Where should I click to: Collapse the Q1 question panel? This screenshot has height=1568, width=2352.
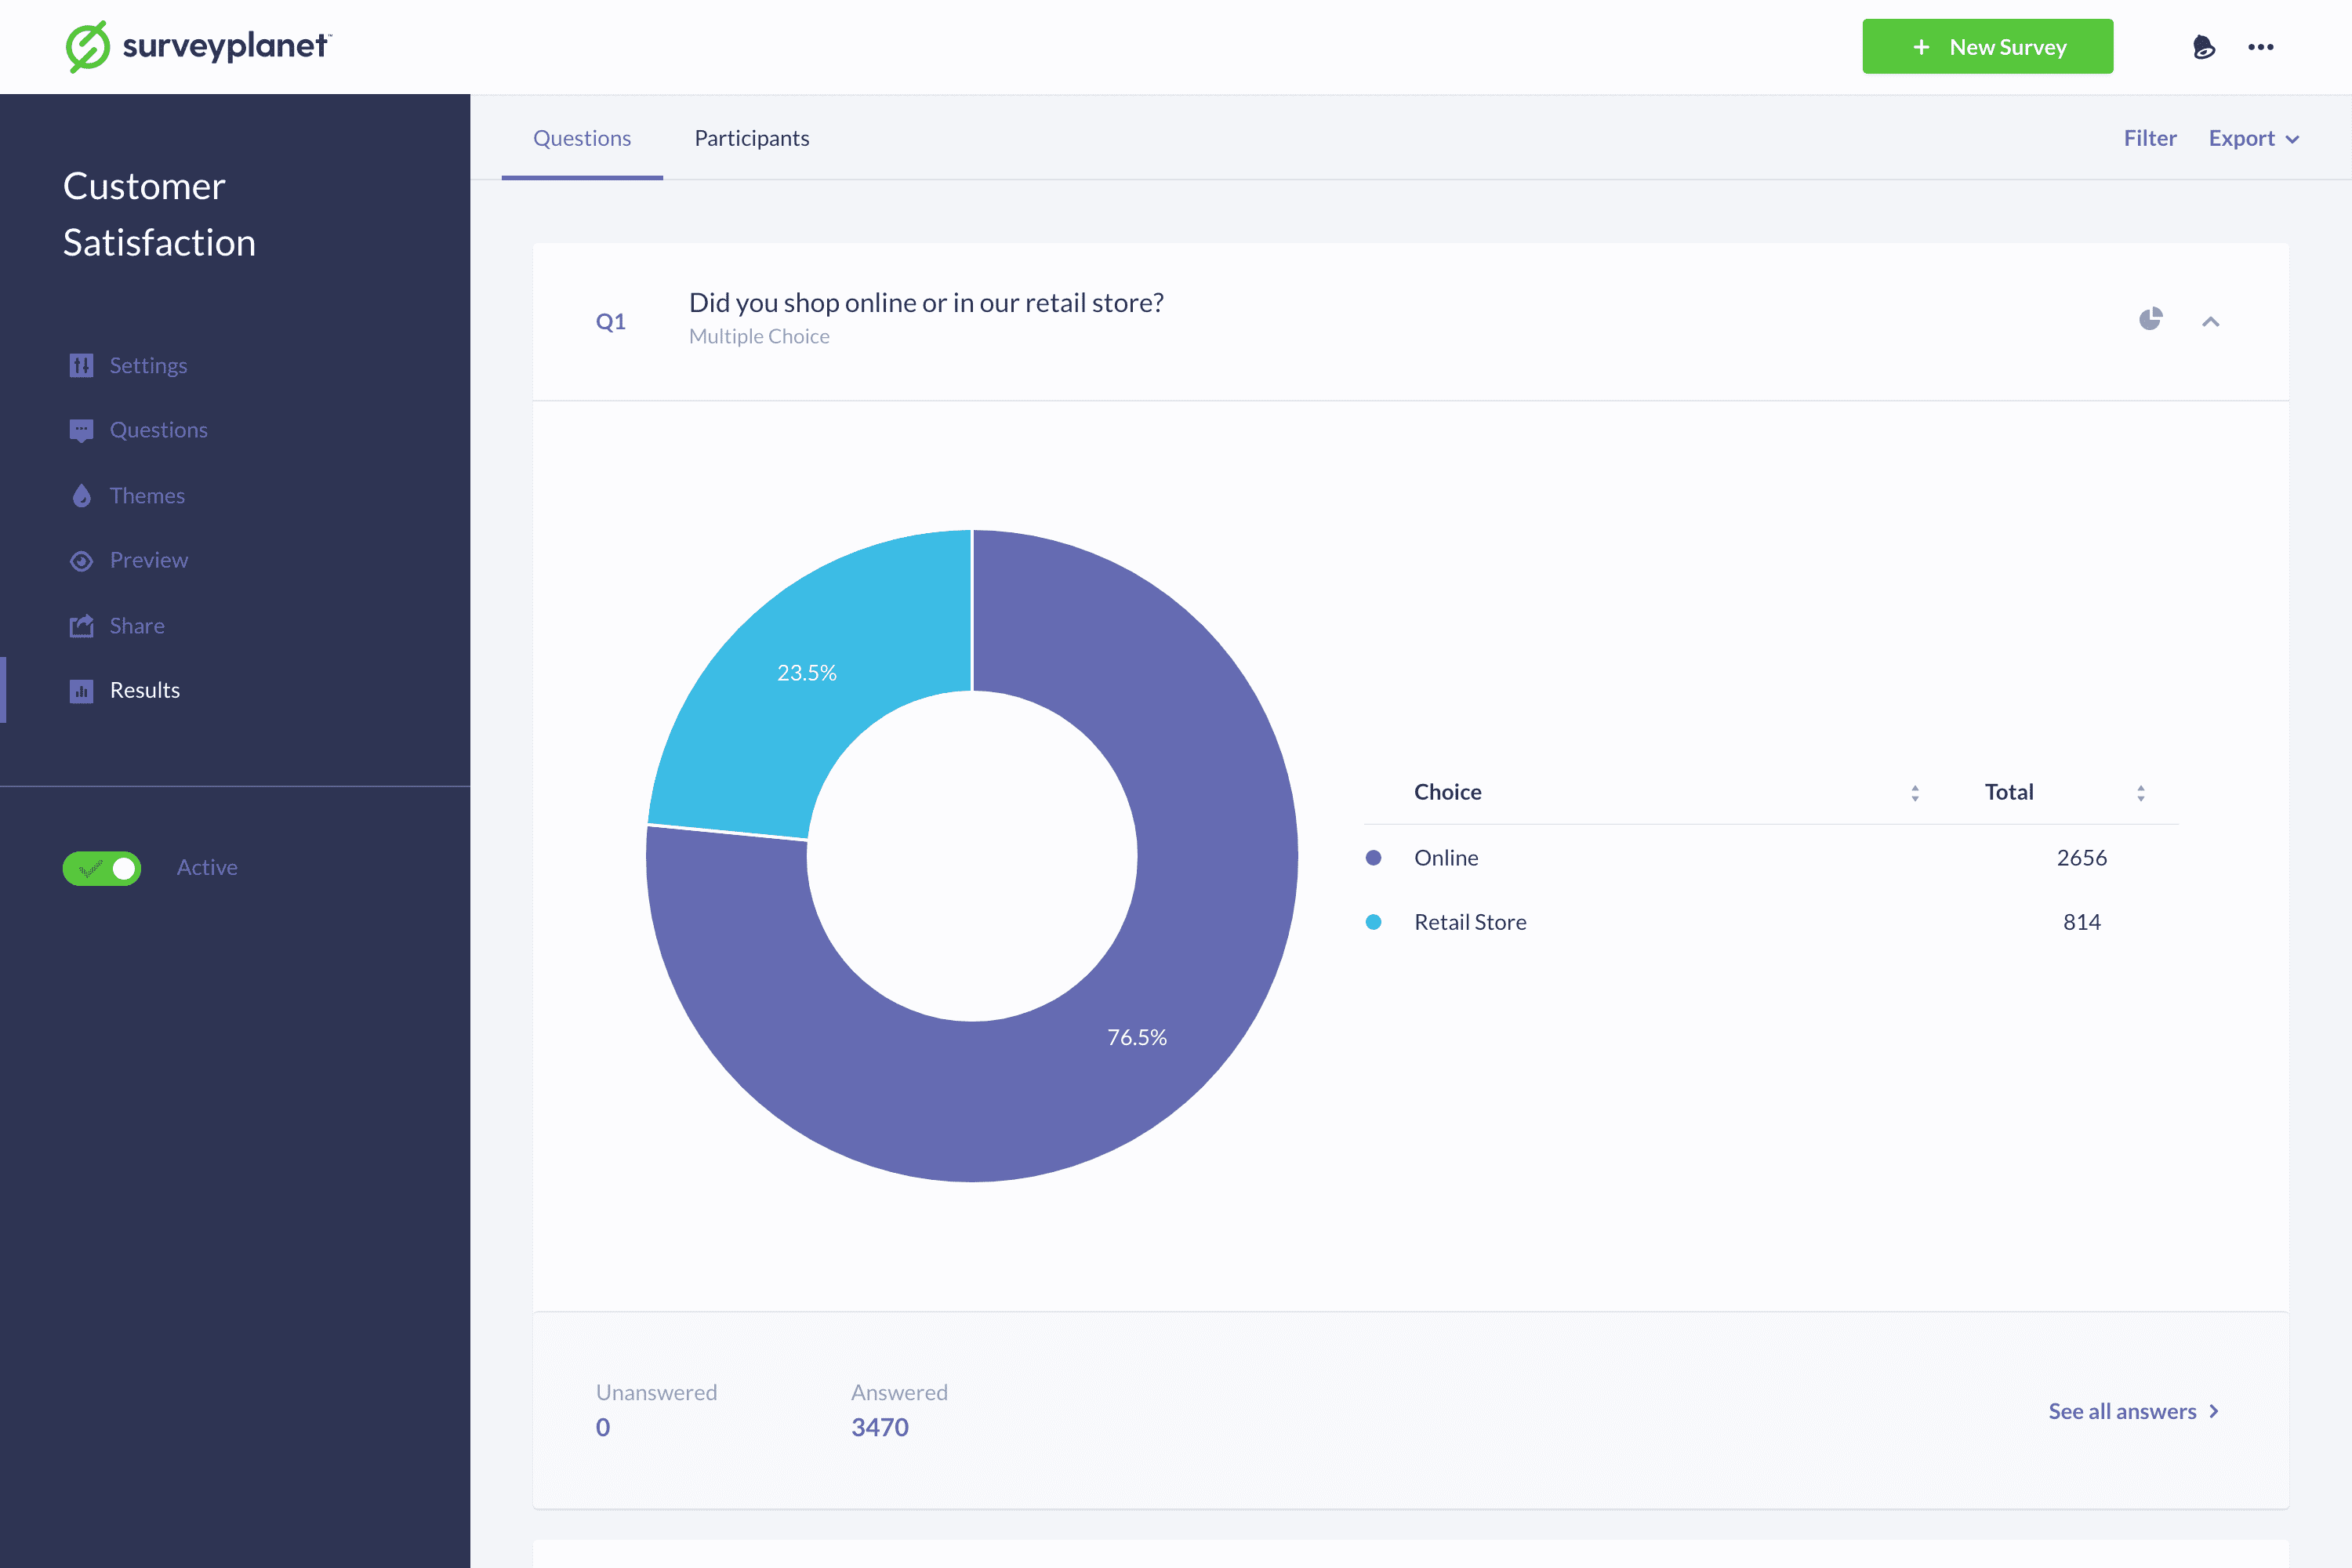[x=2211, y=322]
